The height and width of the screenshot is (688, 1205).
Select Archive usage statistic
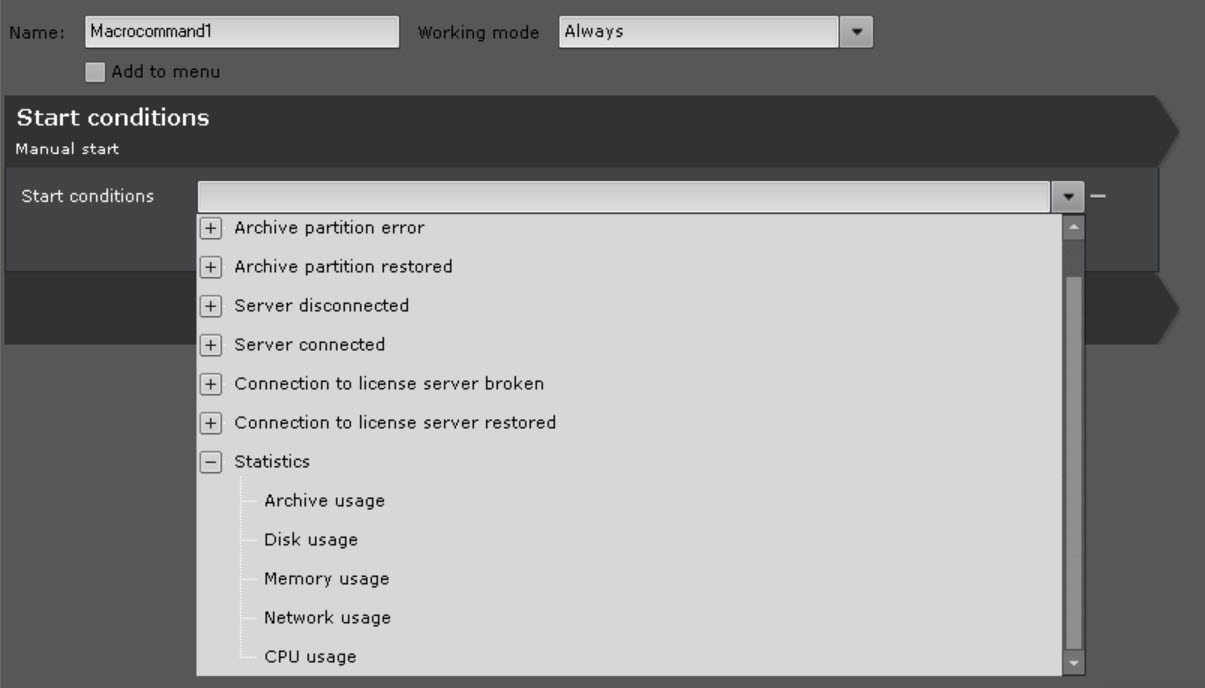pyautogui.click(x=324, y=501)
